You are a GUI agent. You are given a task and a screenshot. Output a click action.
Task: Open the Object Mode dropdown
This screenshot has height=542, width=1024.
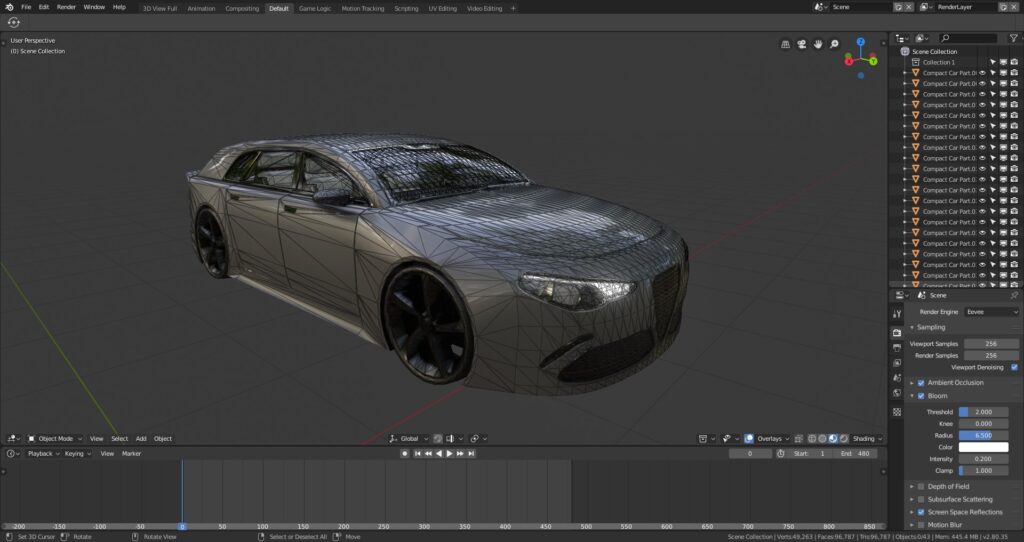click(55, 439)
